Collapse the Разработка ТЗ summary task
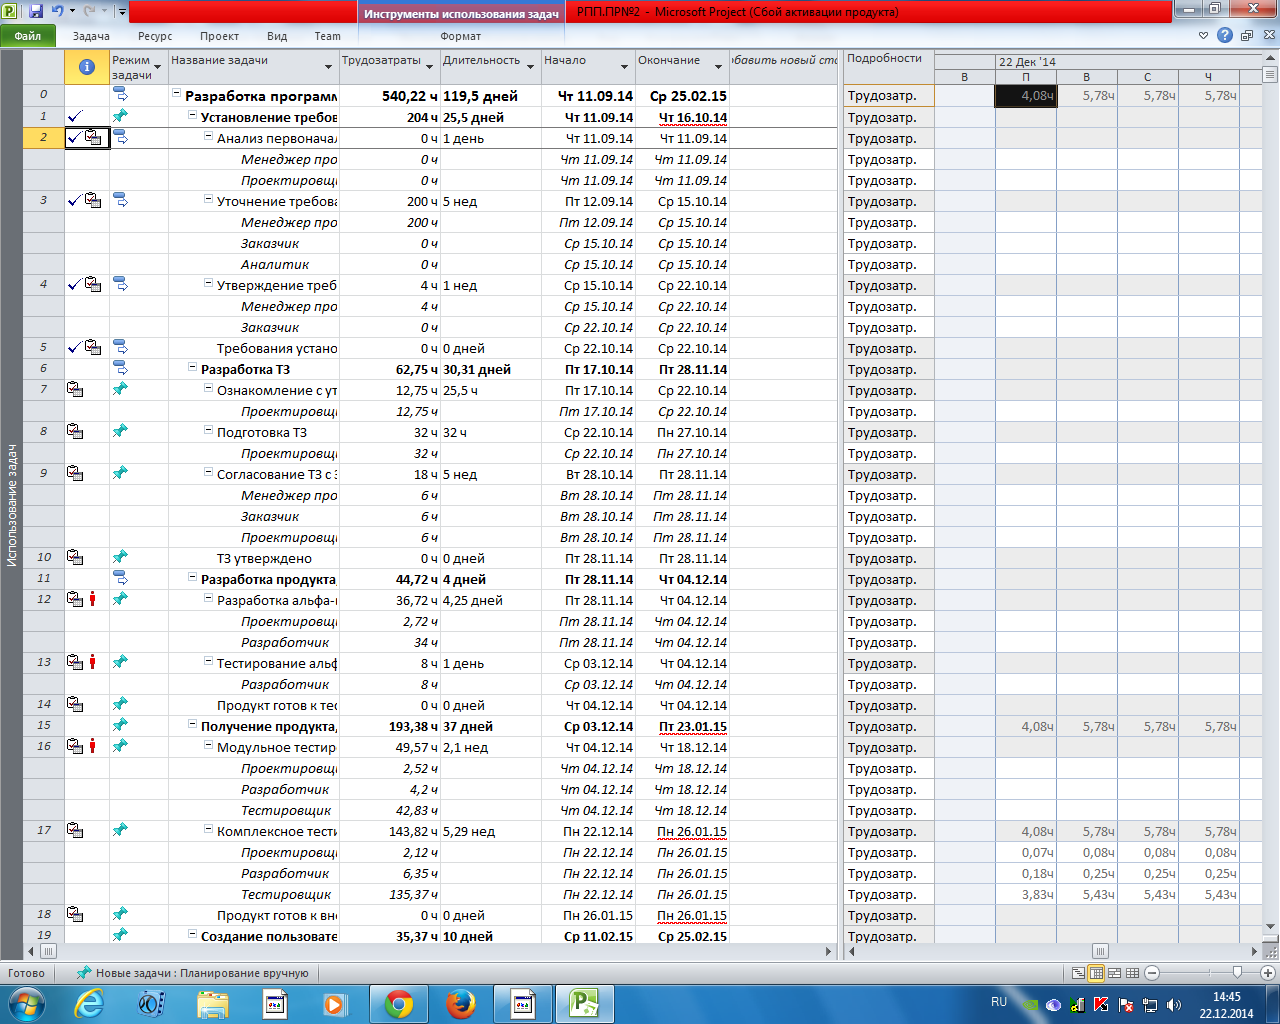The image size is (1280, 1024). point(193,368)
